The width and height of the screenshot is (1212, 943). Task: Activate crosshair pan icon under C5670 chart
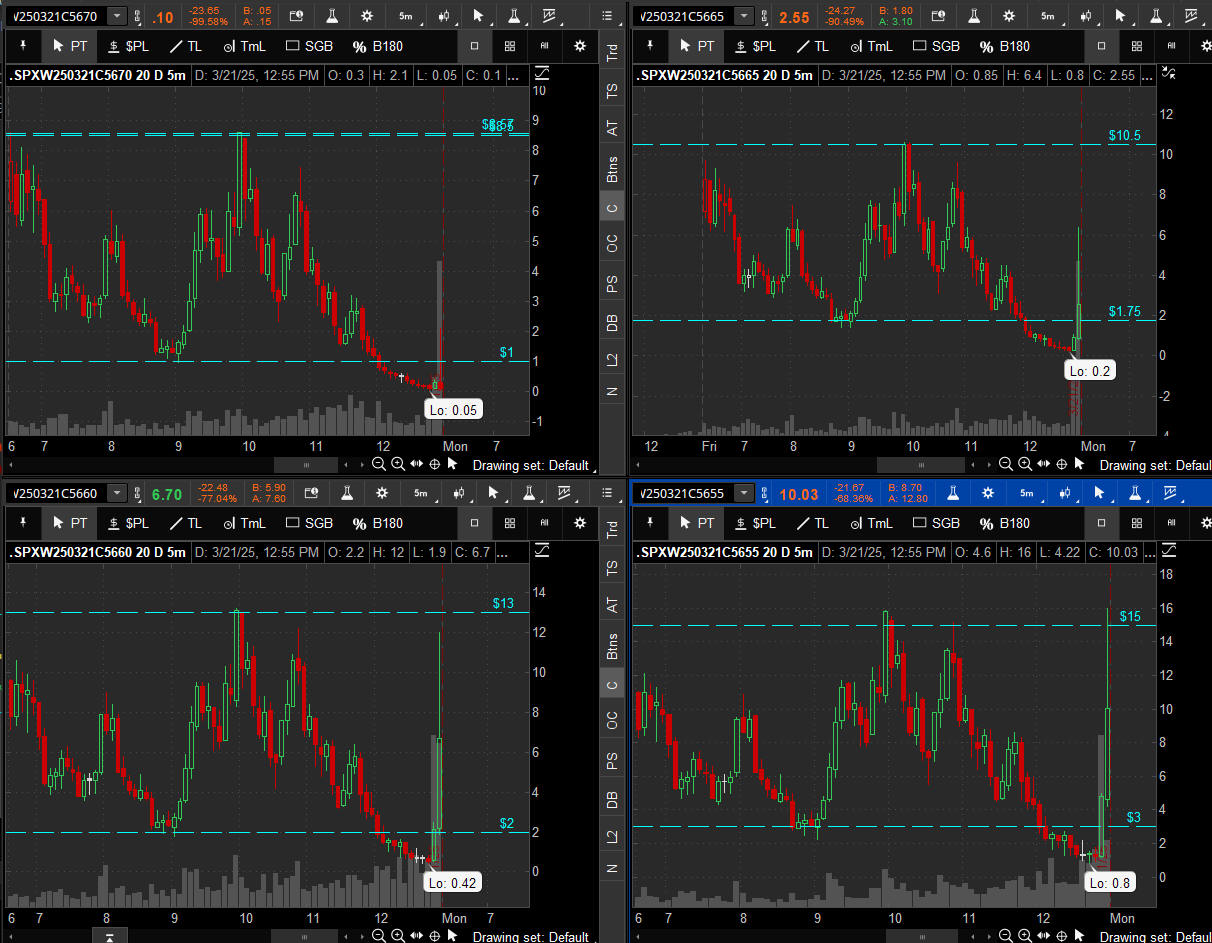point(435,464)
